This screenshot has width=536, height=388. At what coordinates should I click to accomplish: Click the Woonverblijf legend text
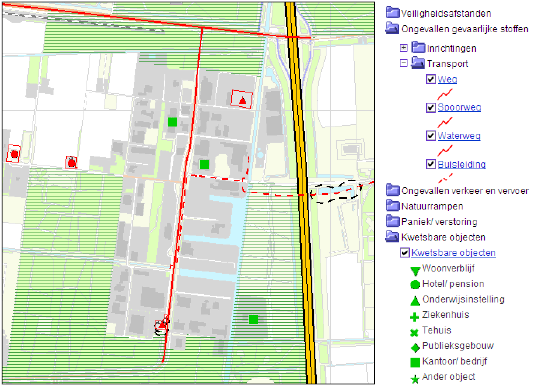coord(448,268)
